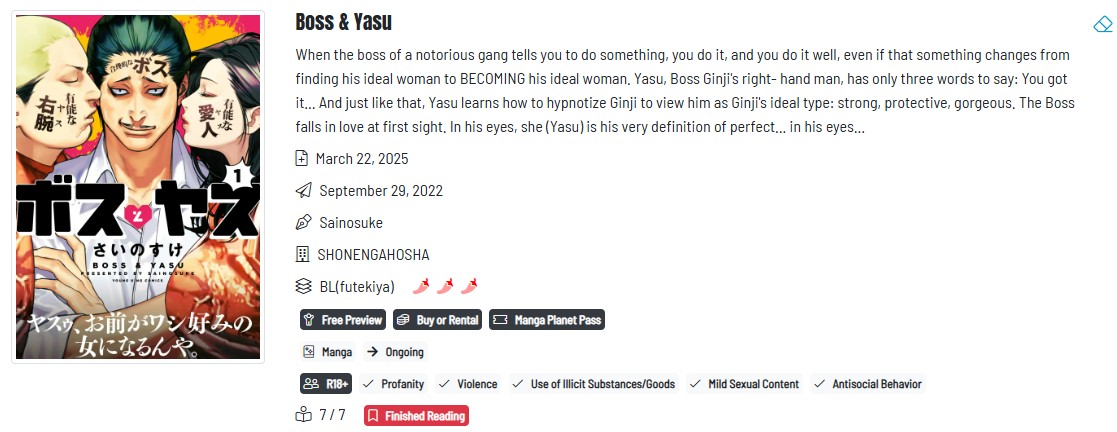Image resolution: width=1117 pixels, height=432 pixels.
Task: Toggle the Violence content tag
Action: [469, 384]
